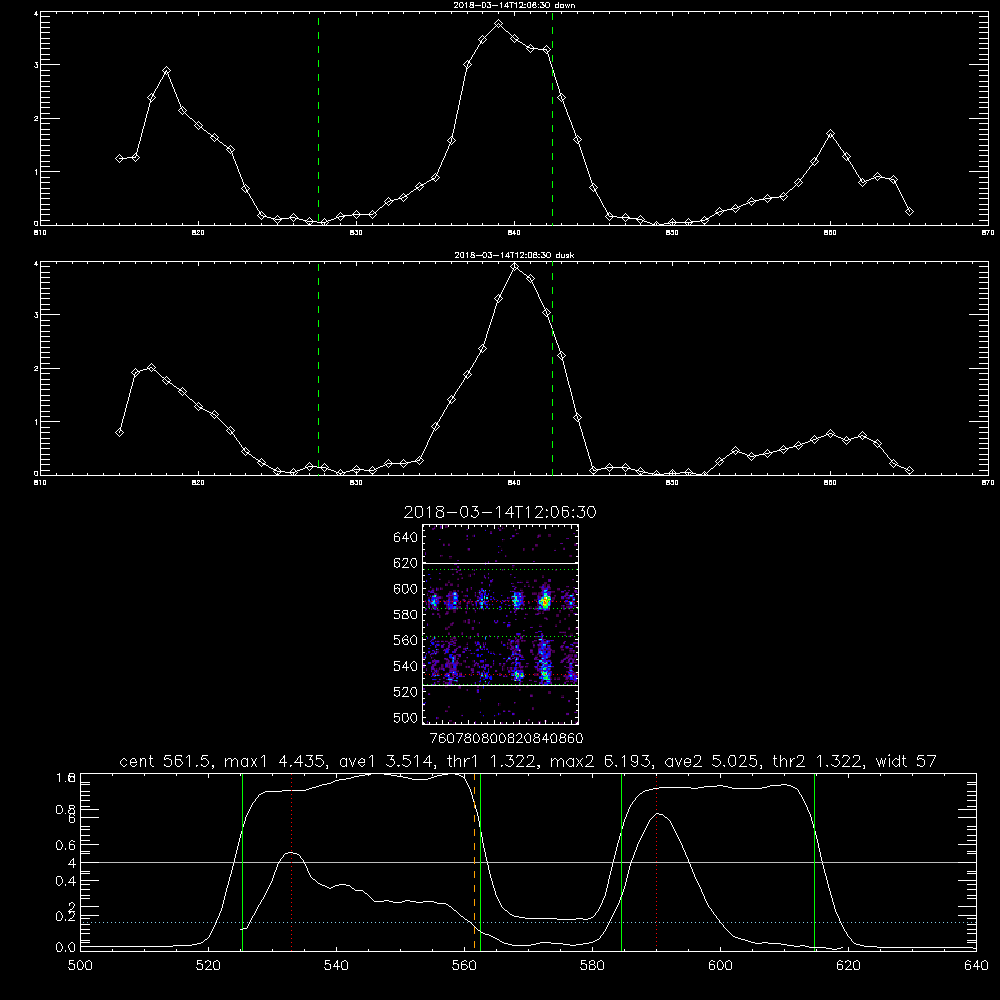The width and height of the screenshot is (1000, 1000).
Task: Select 'ave1 3.514' in the title line
Action: click(386, 761)
